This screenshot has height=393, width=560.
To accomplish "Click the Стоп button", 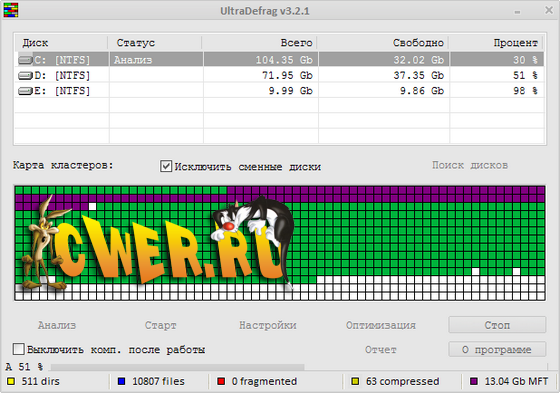I will tap(497, 325).
